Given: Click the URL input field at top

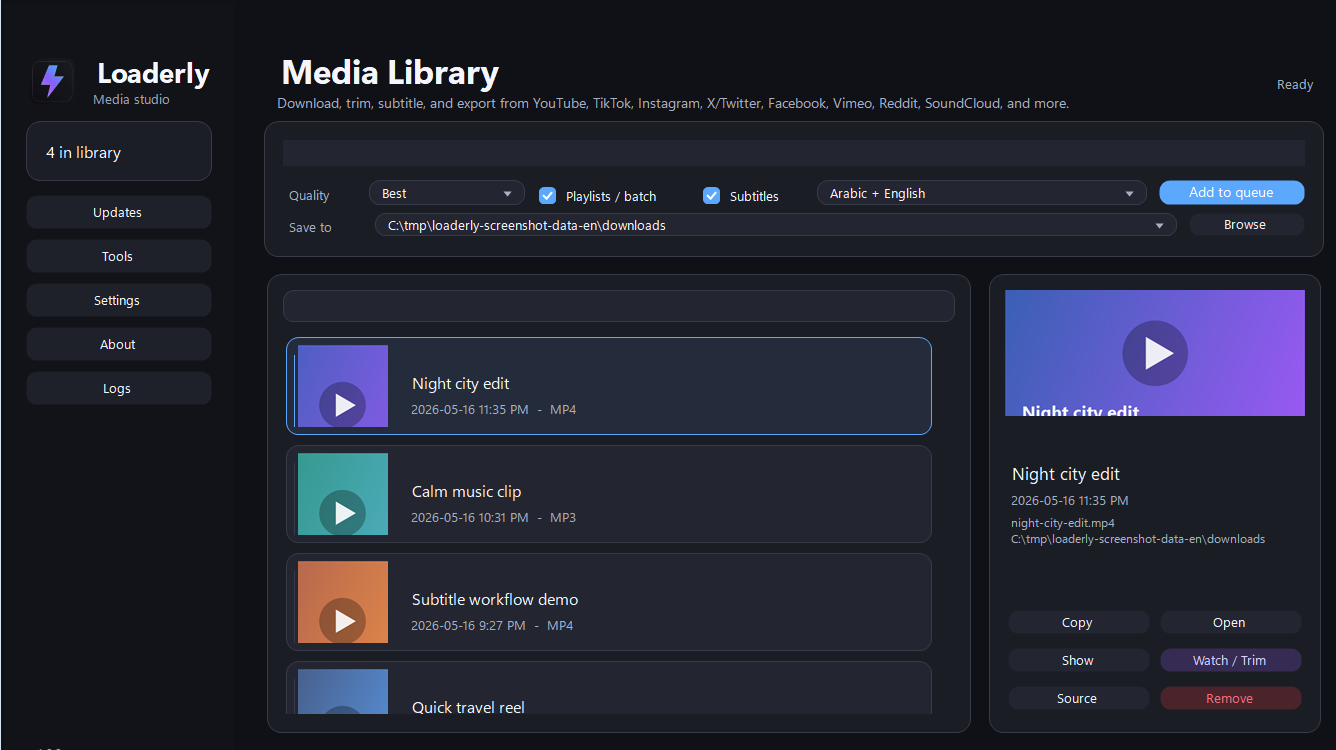Looking at the screenshot, I should click(794, 153).
